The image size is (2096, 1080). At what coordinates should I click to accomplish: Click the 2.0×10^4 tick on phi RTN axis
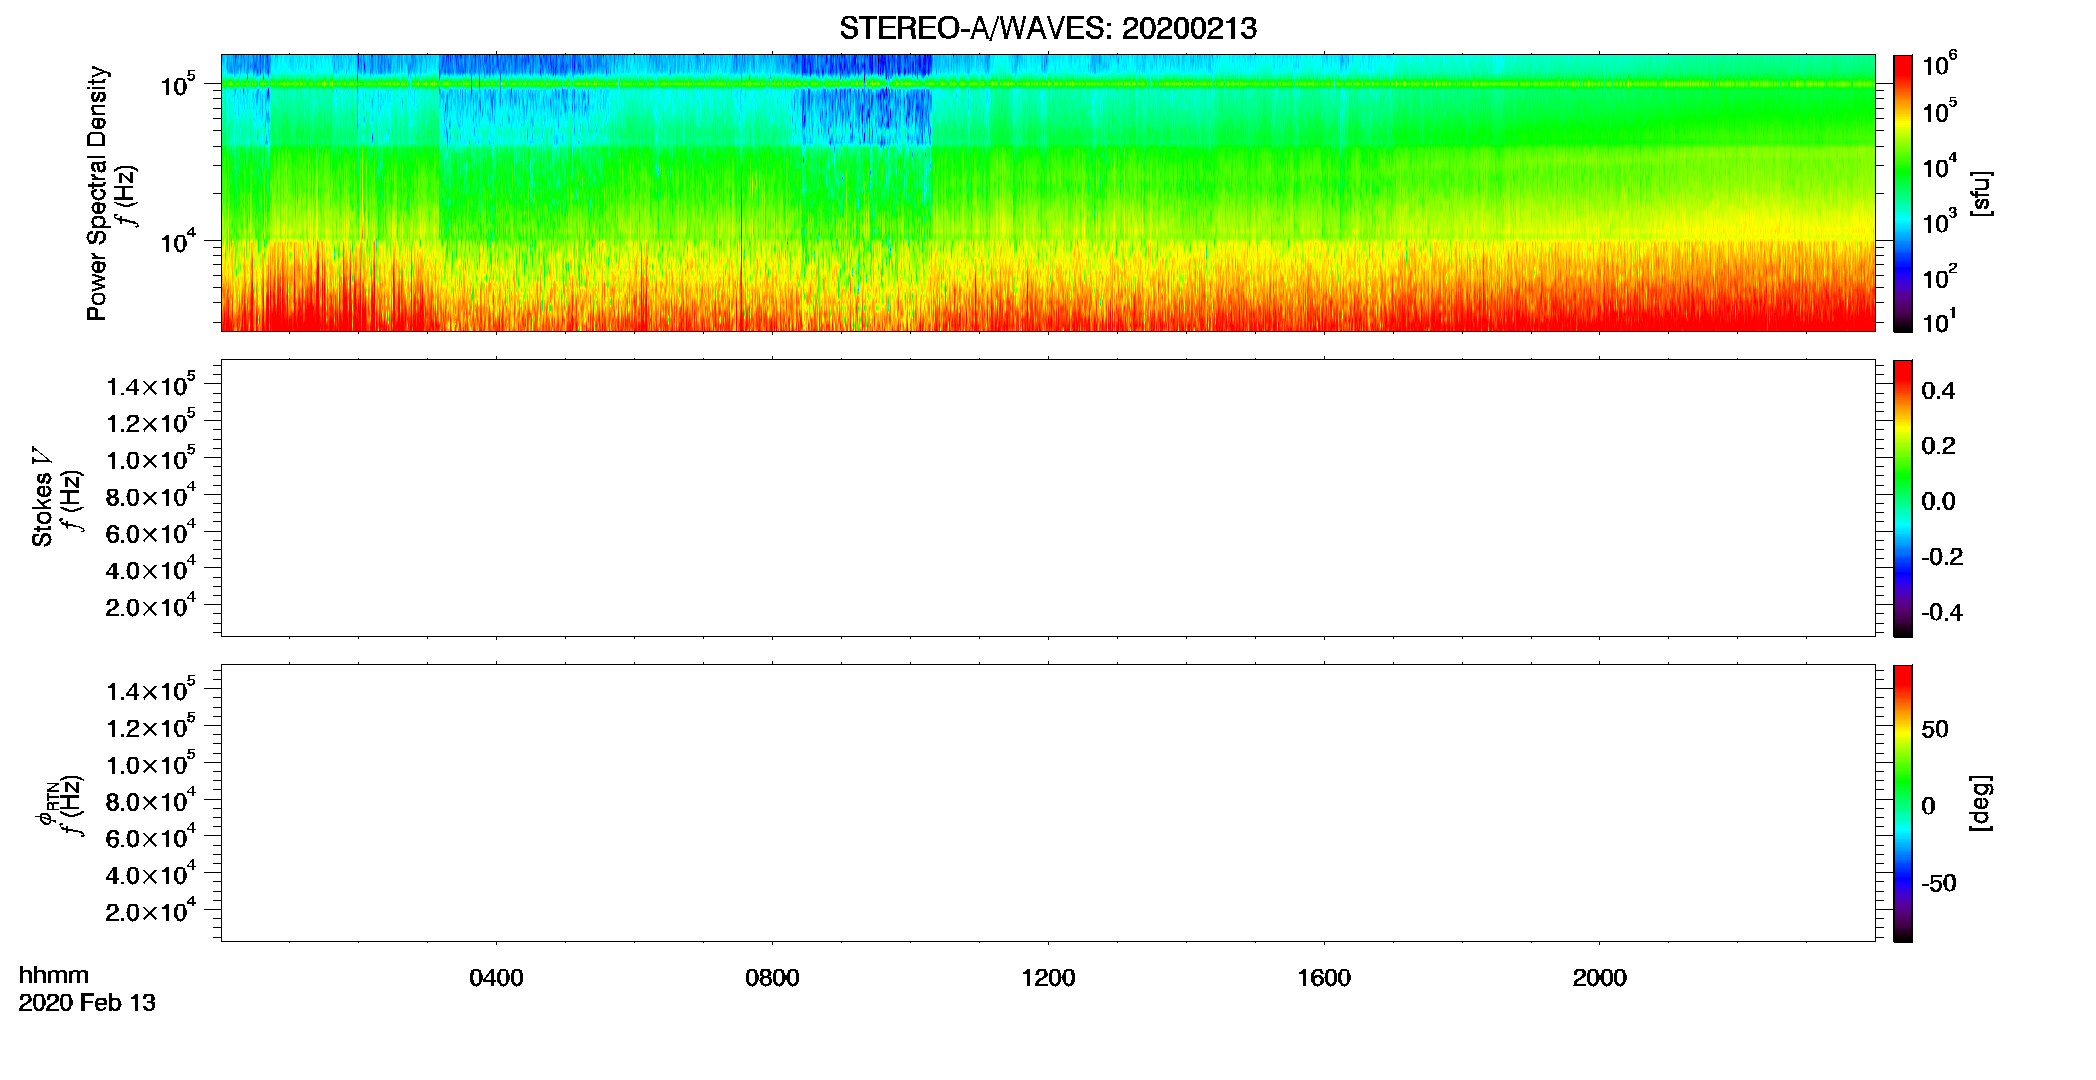(152, 910)
